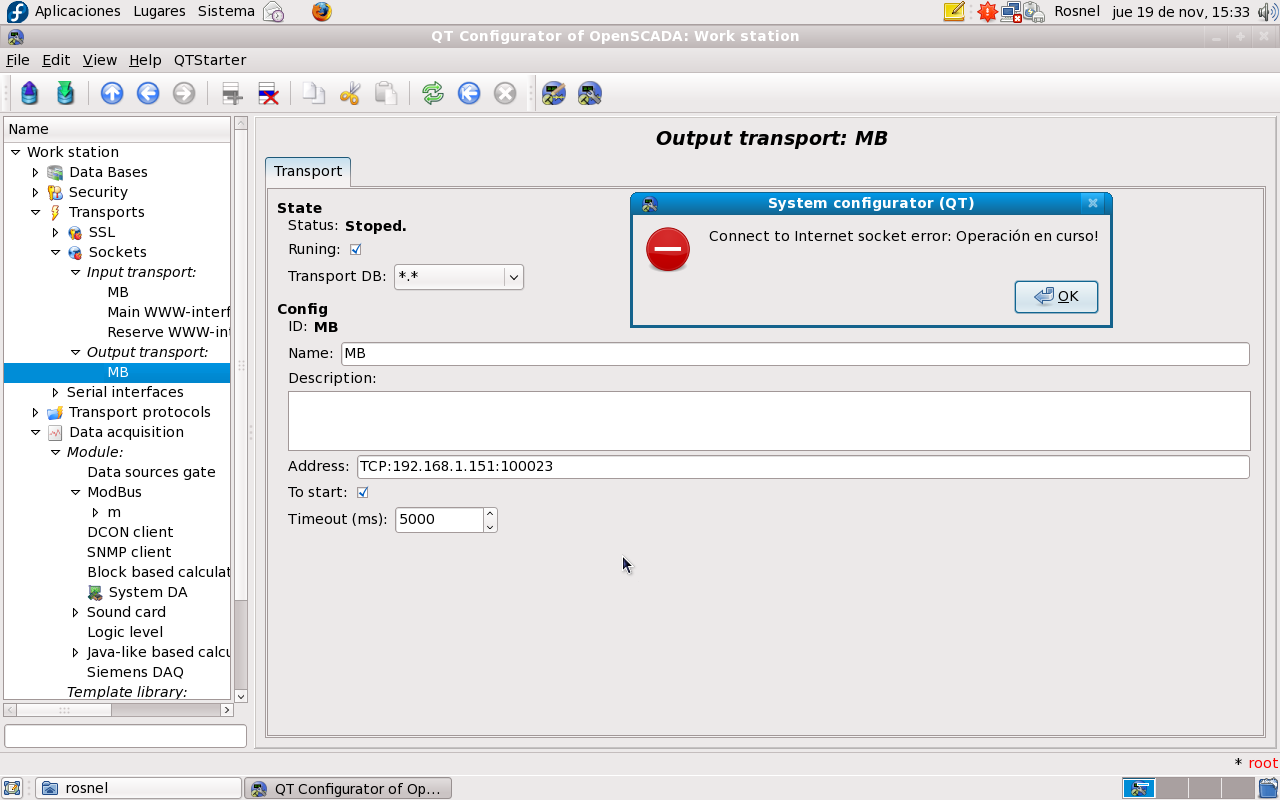
Task: Launch Firefox from the top panel
Action: pyautogui.click(x=320, y=12)
